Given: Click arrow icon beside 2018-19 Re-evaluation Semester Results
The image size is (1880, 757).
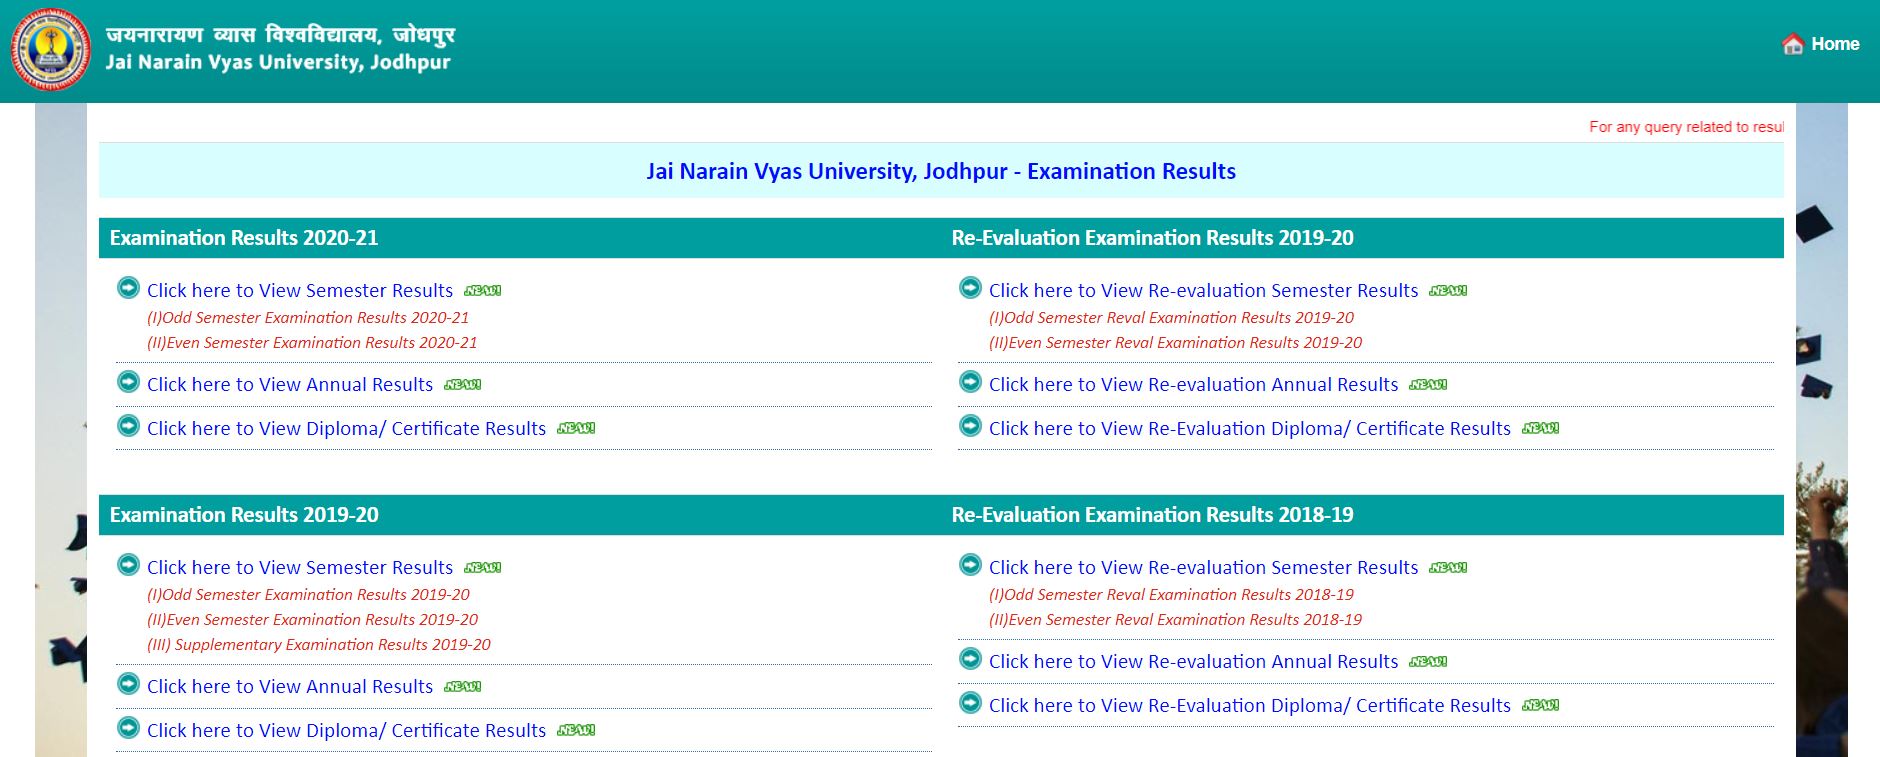Looking at the screenshot, I should click(x=970, y=565).
